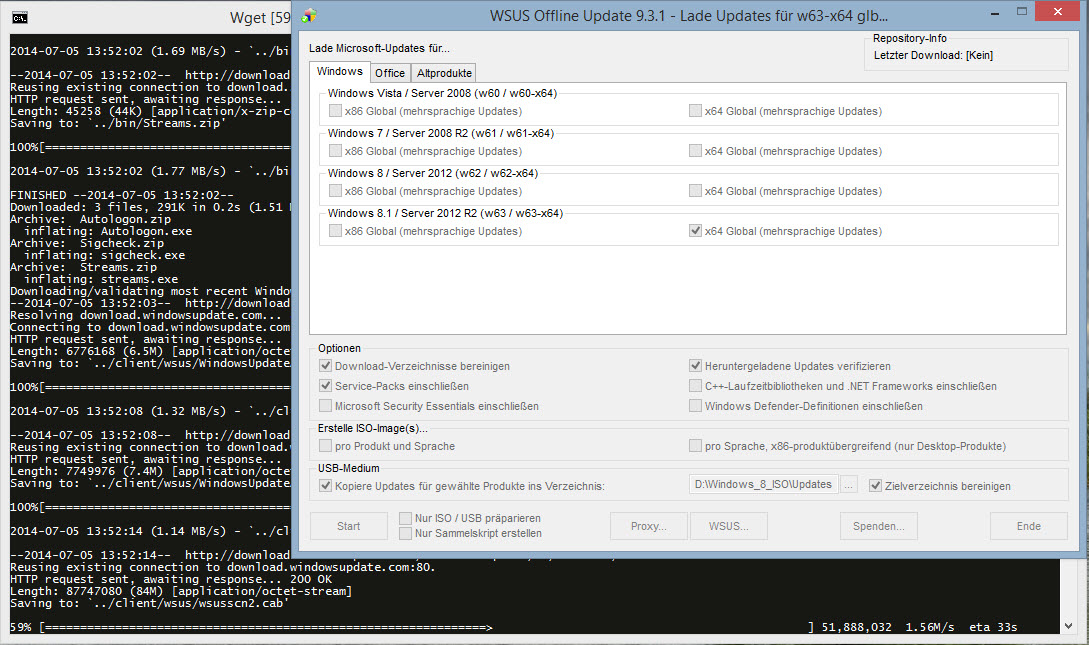Screen dimensions: 1089x645
Task: Click 'Archive: Sigcheck.zip' console line
Action: tap(87, 243)
